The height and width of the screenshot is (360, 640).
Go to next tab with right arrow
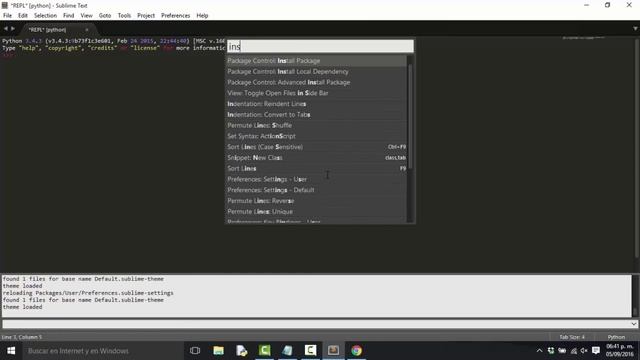[x=13, y=29]
